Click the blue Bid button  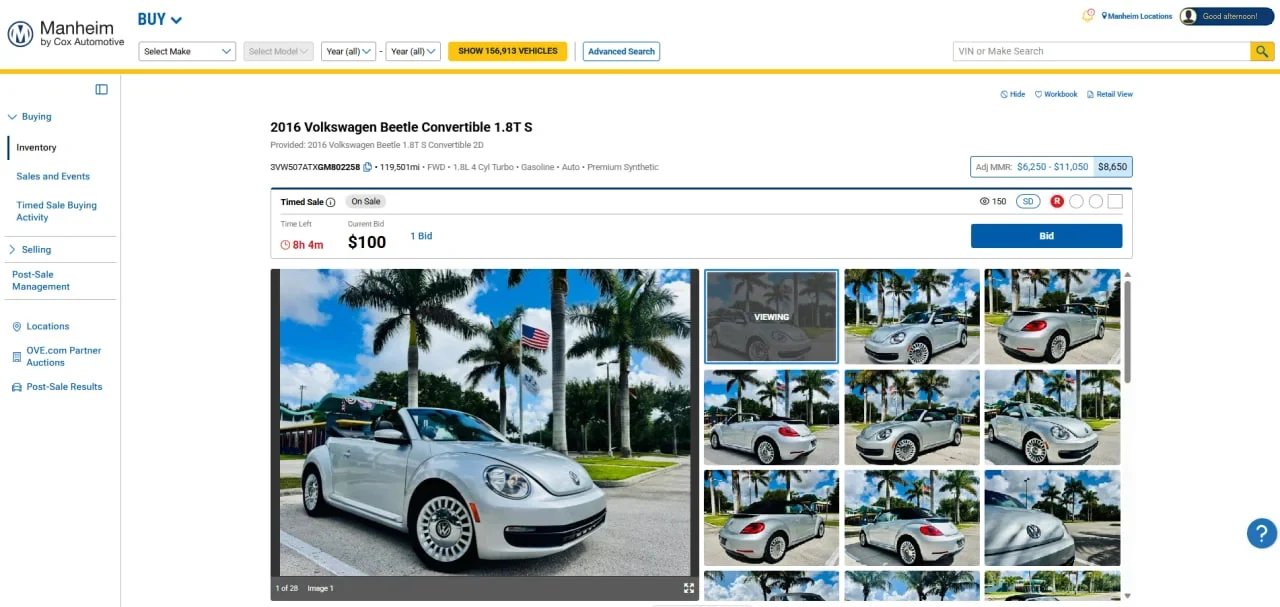(1046, 236)
